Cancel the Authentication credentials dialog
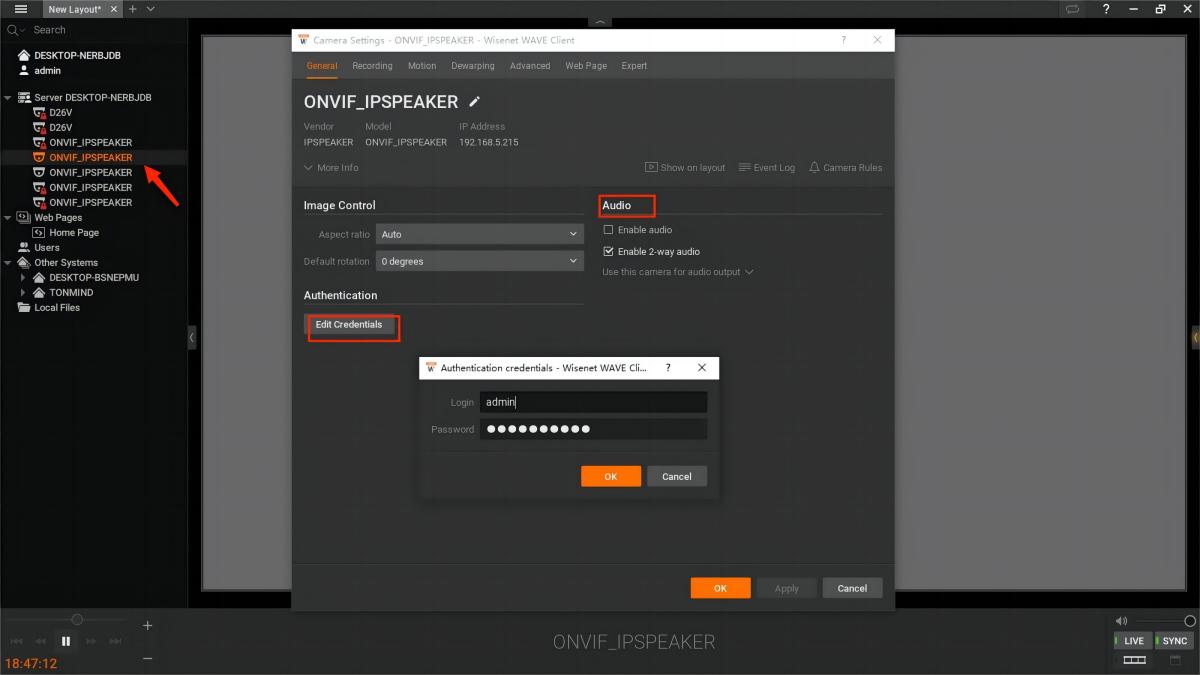The width and height of the screenshot is (1200, 675). [677, 477]
